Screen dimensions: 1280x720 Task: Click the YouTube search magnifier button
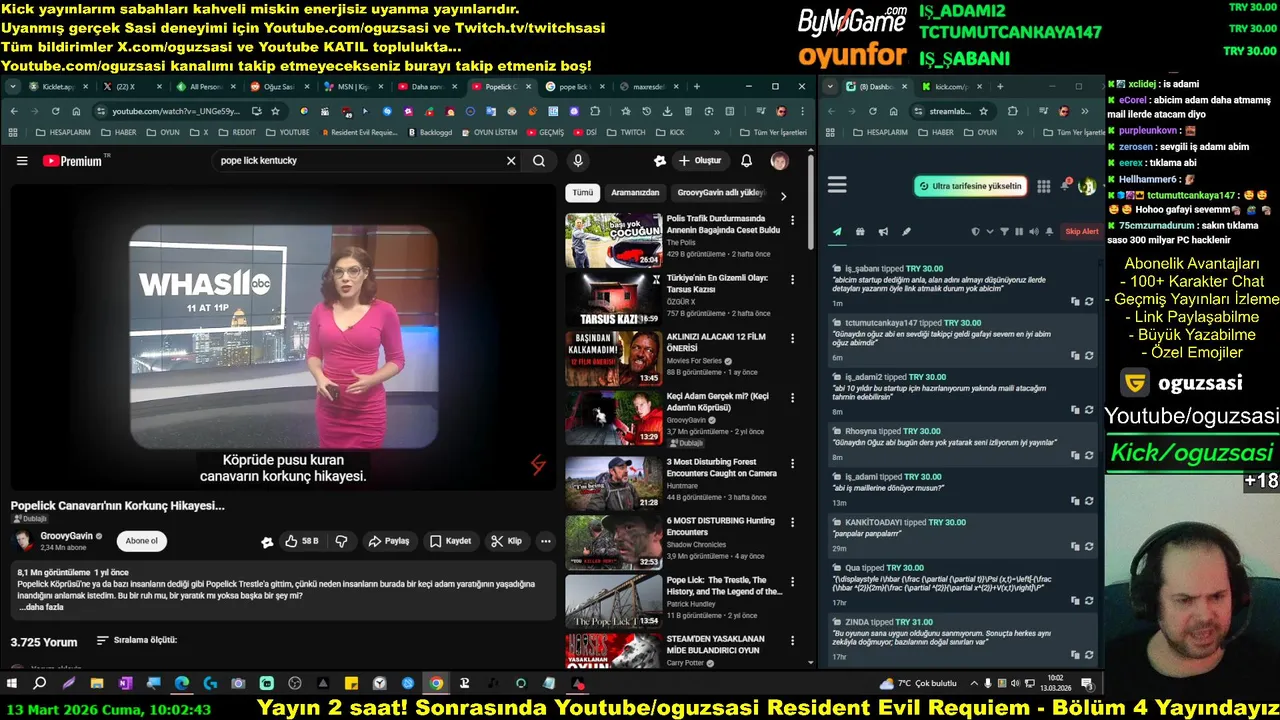pos(539,160)
